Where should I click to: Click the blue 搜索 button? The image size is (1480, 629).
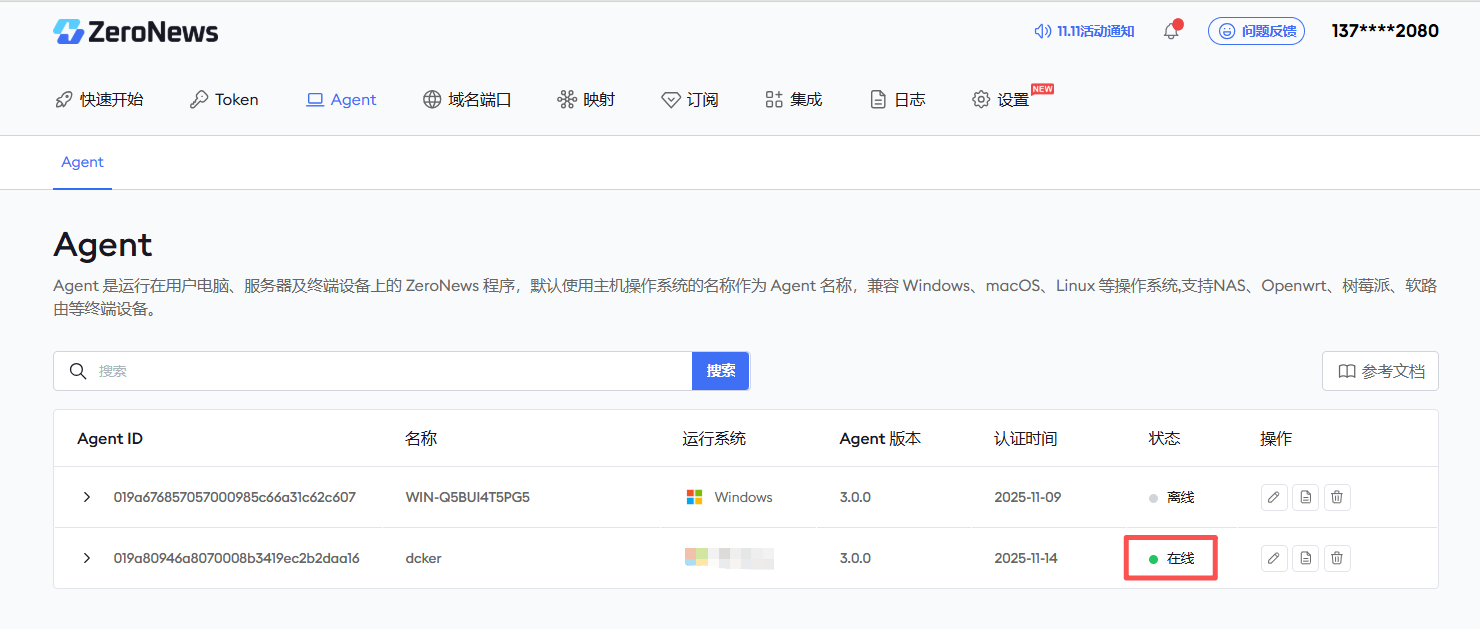tap(720, 371)
